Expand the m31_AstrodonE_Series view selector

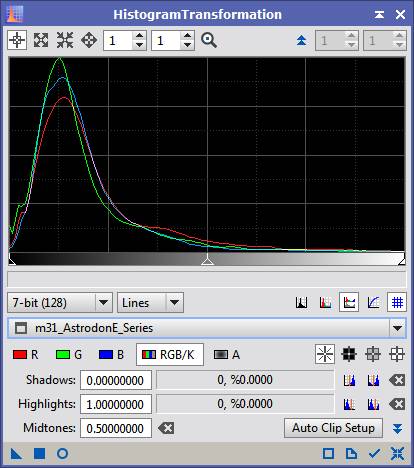tap(207, 328)
